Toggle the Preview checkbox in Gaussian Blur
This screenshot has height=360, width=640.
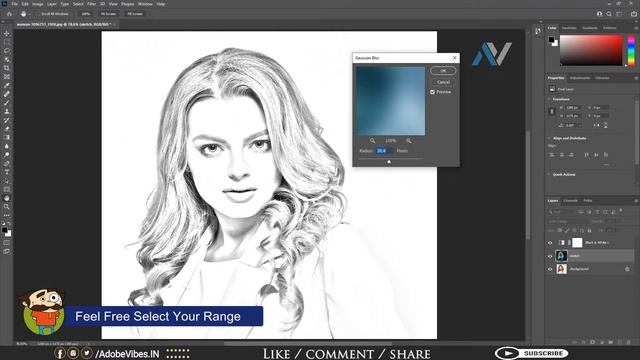click(432, 92)
